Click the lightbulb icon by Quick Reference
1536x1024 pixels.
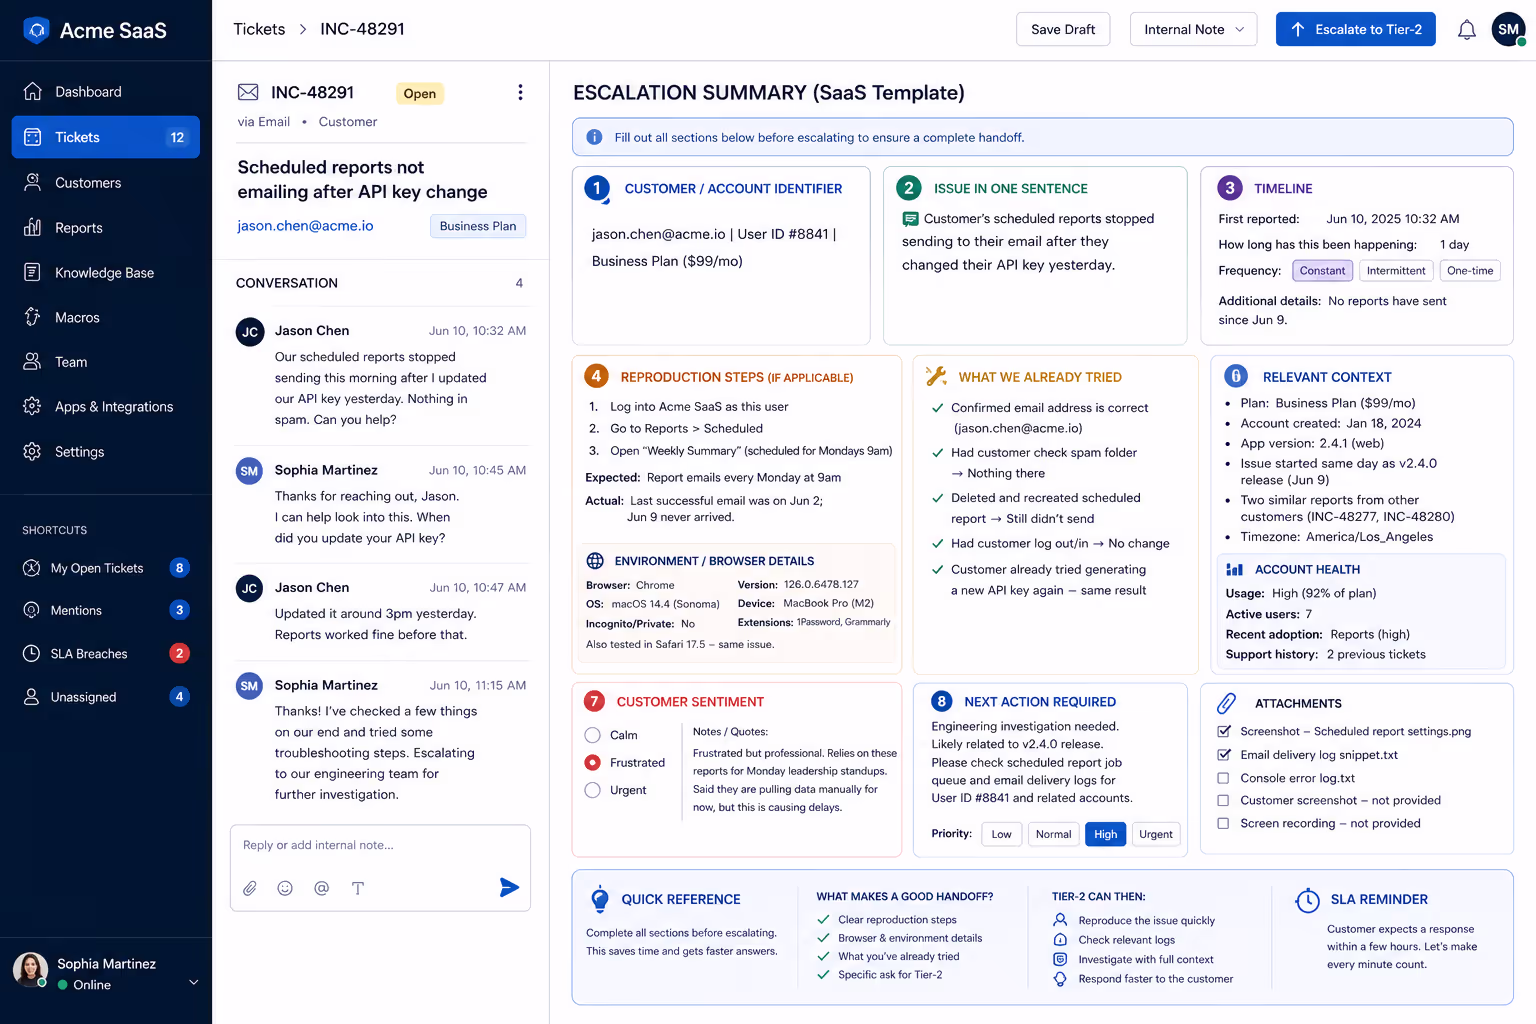point(600,899)
